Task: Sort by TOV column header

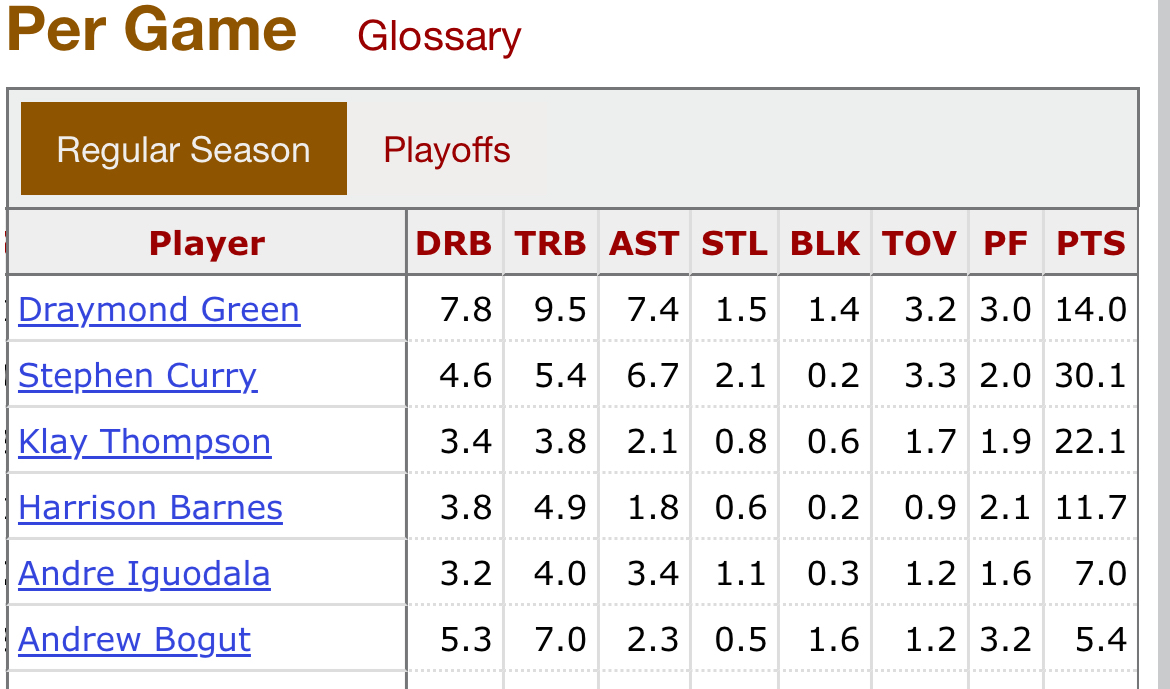Action: [919, 243]
